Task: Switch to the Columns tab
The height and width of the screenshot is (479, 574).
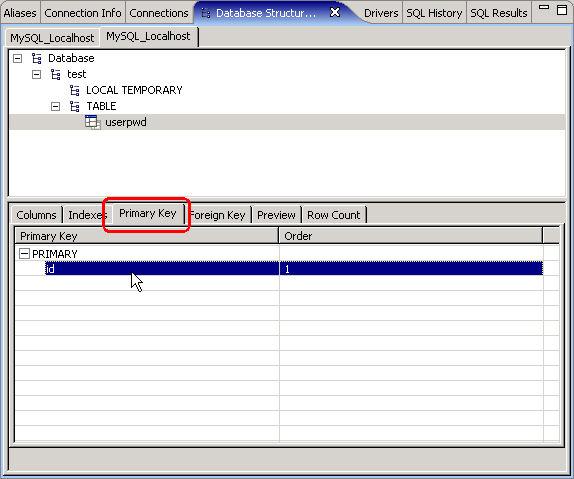Action: [37, 215]
